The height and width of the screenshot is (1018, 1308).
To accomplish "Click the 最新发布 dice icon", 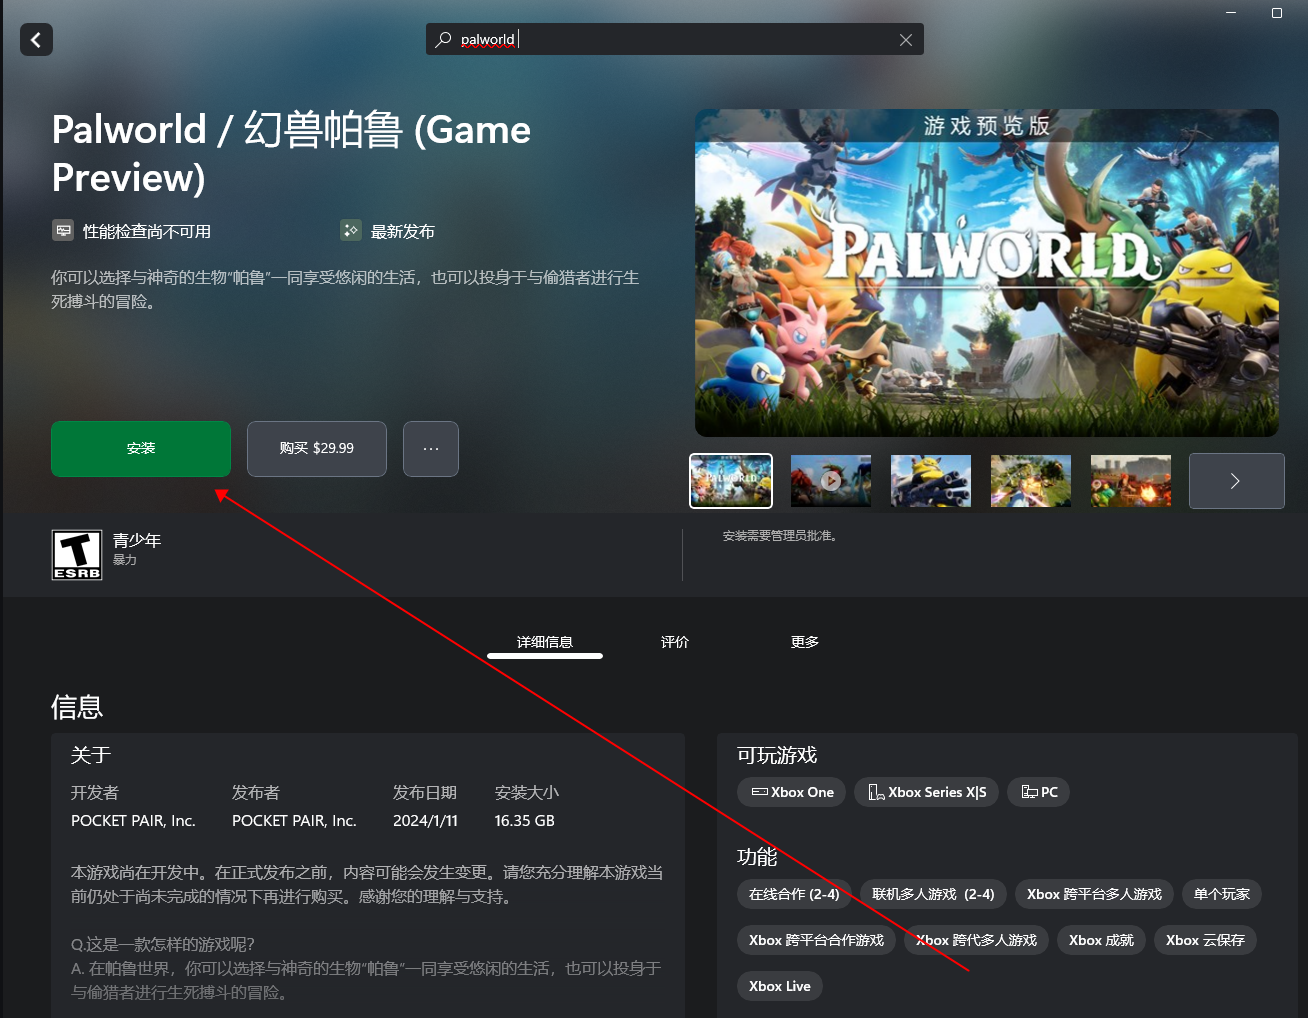I will click(350, 230).
